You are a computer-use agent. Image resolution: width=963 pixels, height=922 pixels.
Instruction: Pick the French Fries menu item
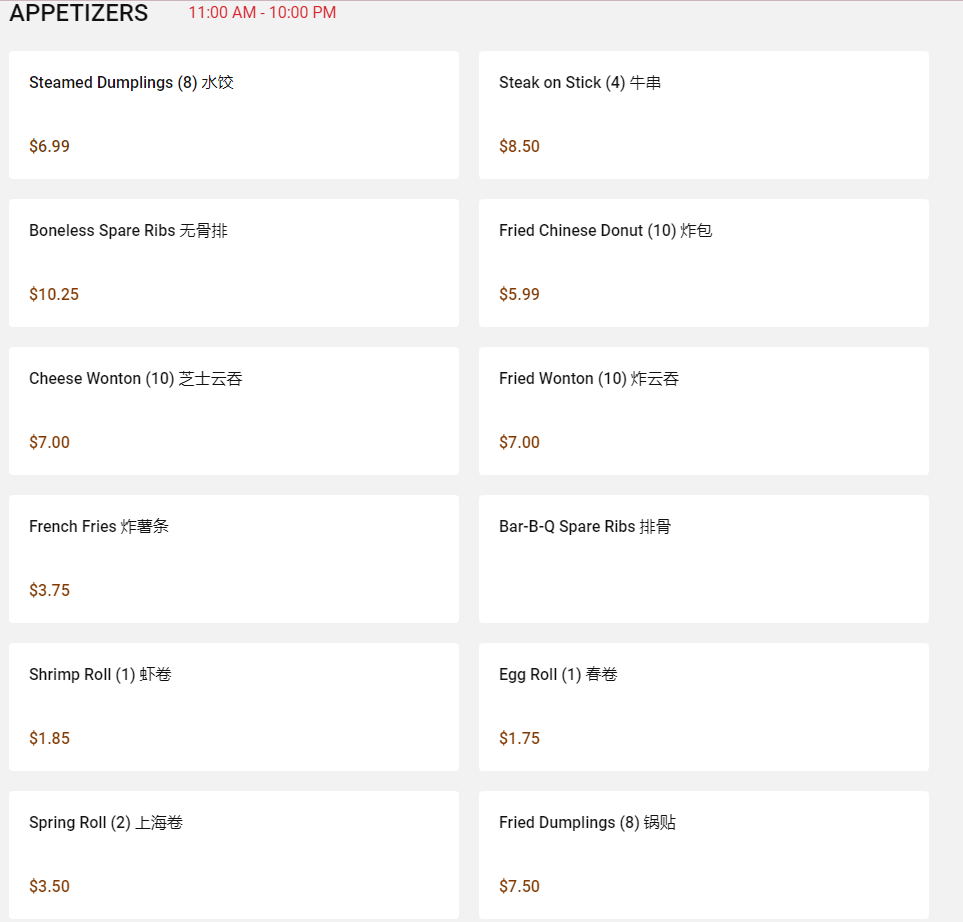233,559
